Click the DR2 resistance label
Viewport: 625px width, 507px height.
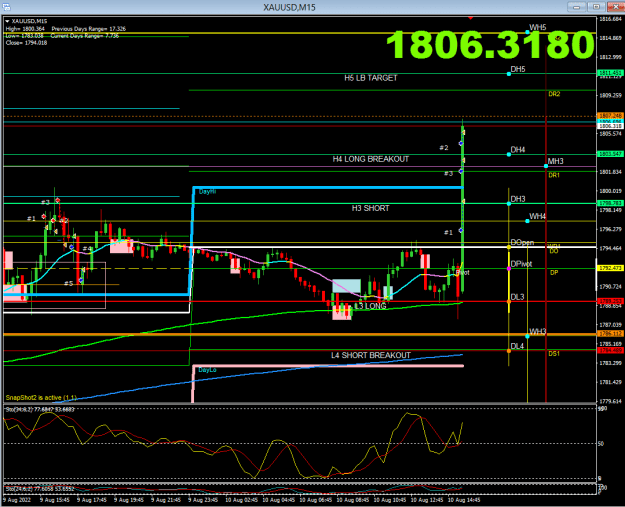[554, 94]
